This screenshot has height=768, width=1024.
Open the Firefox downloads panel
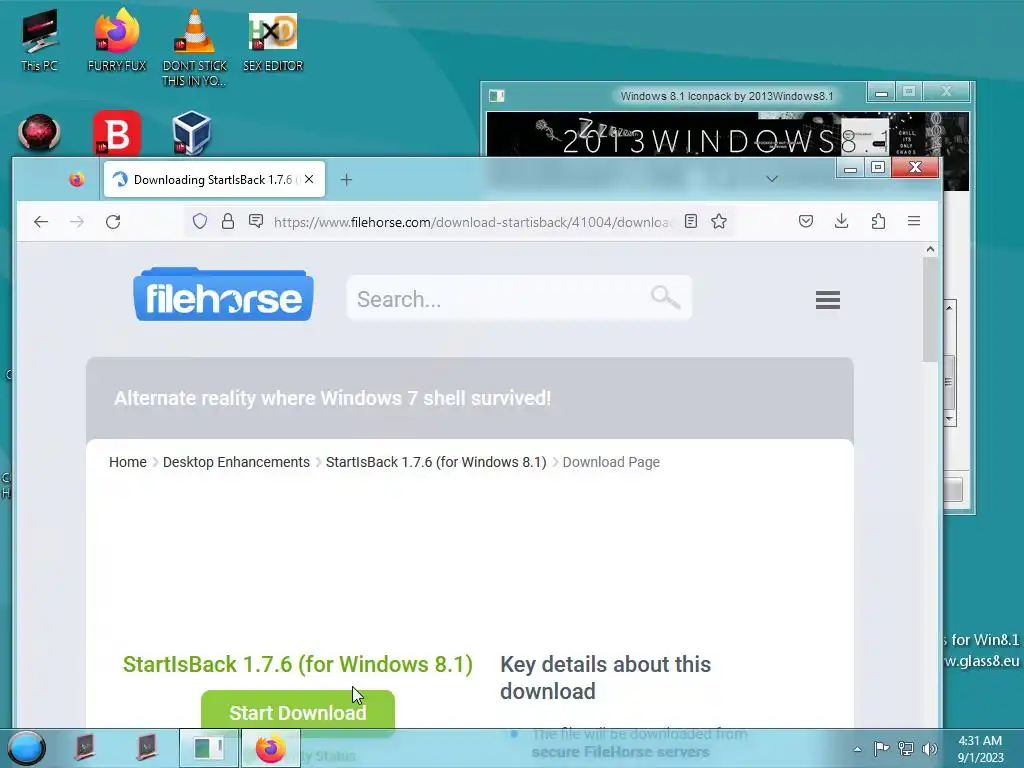842,221
